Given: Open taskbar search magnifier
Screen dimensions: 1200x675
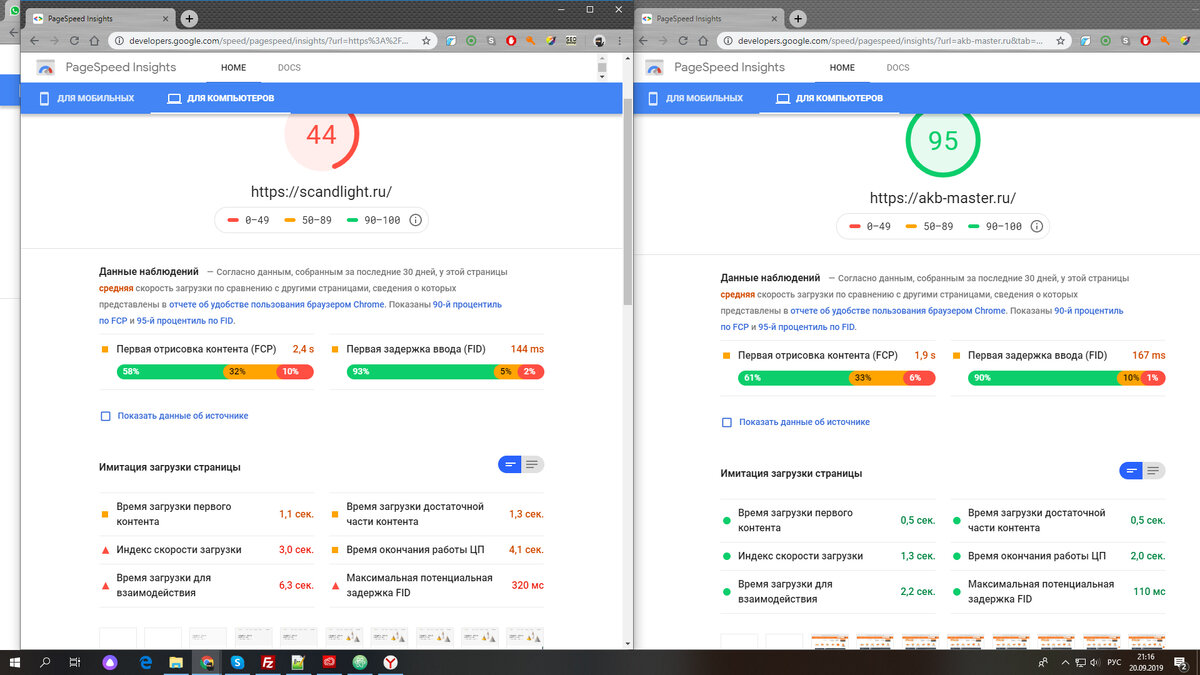Looking at the screenshot, I should pyautogui.click(x=46, y=662).
